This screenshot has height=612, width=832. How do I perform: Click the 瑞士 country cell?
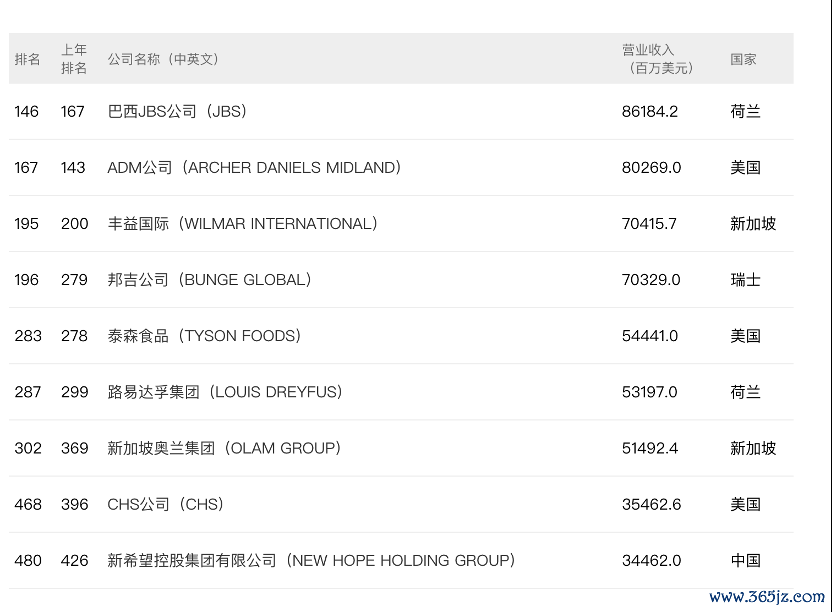pos(746,280)
